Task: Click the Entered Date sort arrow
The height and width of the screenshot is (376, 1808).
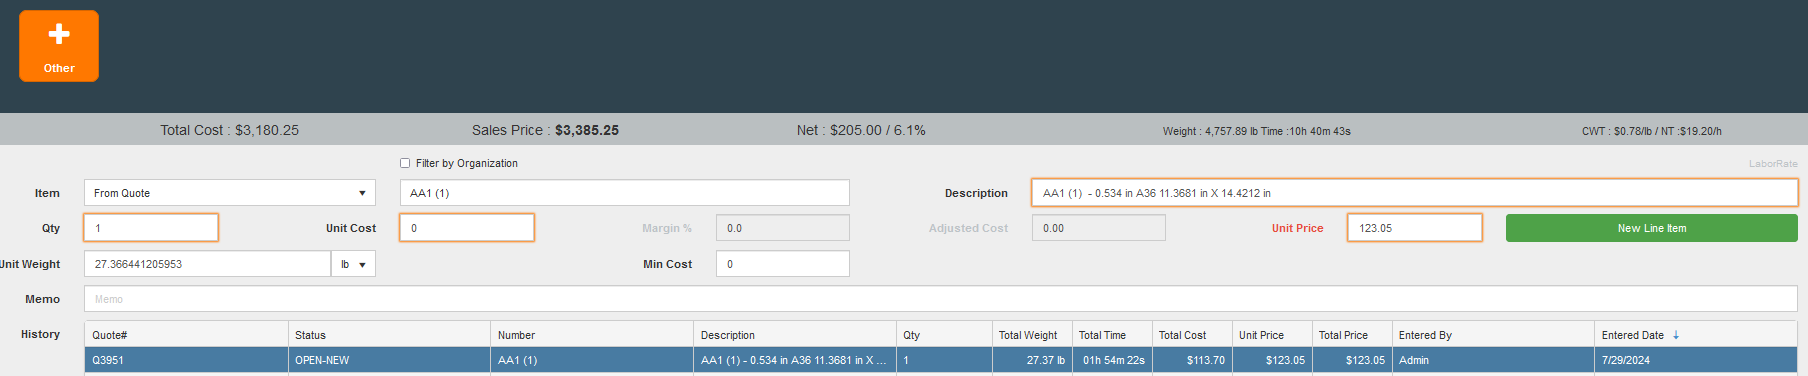Action: pos(1676,335)
